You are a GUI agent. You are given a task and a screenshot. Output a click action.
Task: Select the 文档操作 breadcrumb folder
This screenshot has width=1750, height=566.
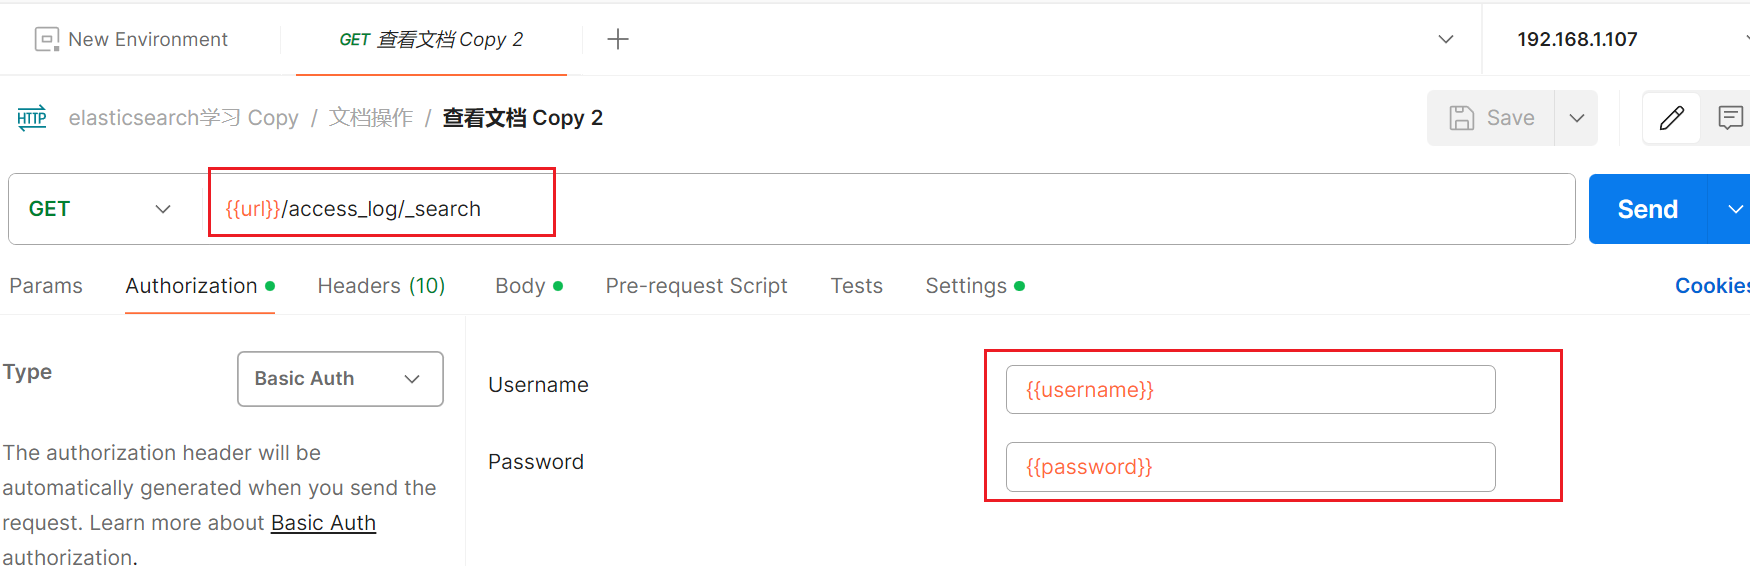(371, 118)
